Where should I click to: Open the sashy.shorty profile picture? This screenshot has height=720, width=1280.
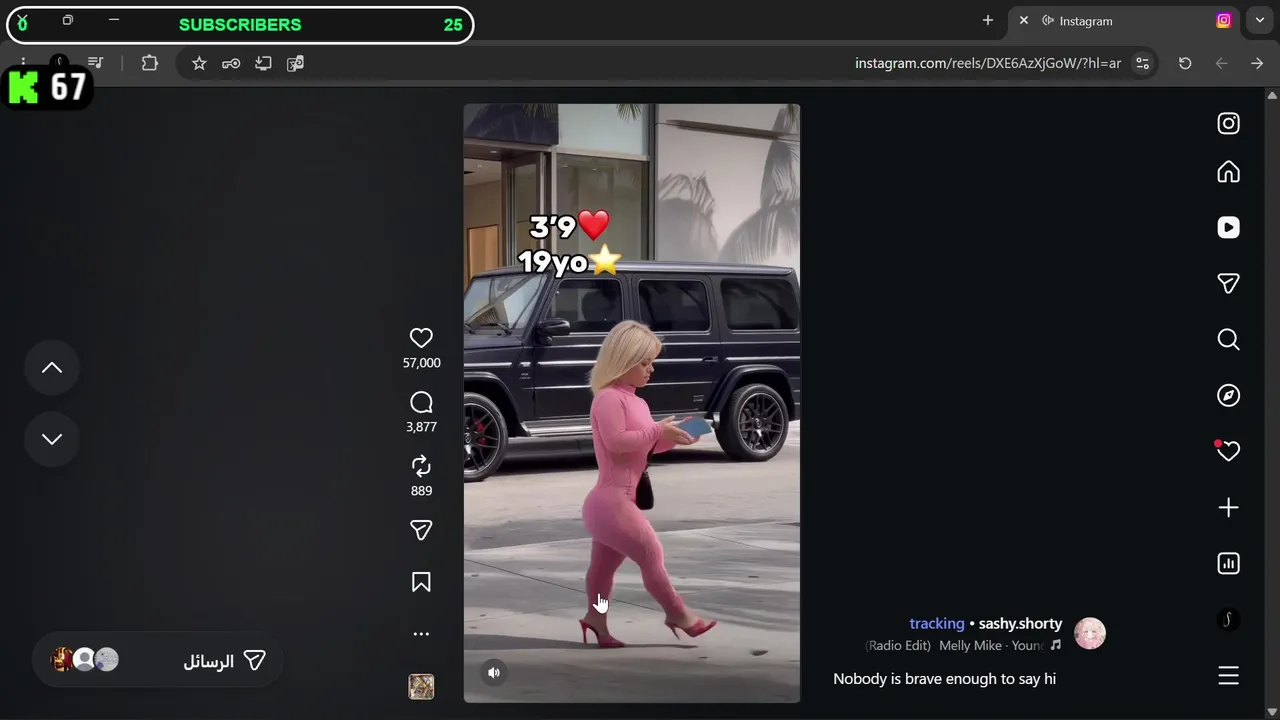click(1090, 633)
